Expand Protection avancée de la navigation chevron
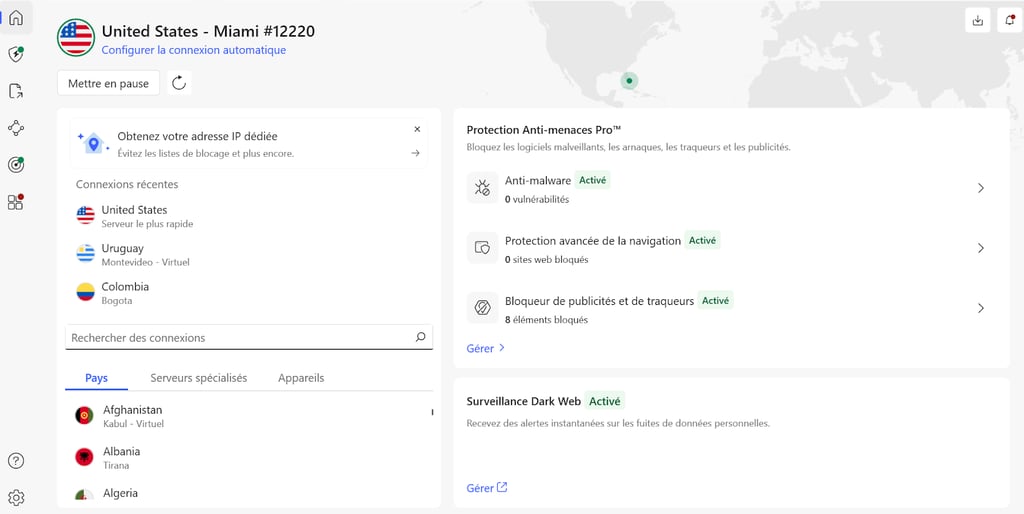Screen dimensions: 1024x514 click(x=980, y=248)
